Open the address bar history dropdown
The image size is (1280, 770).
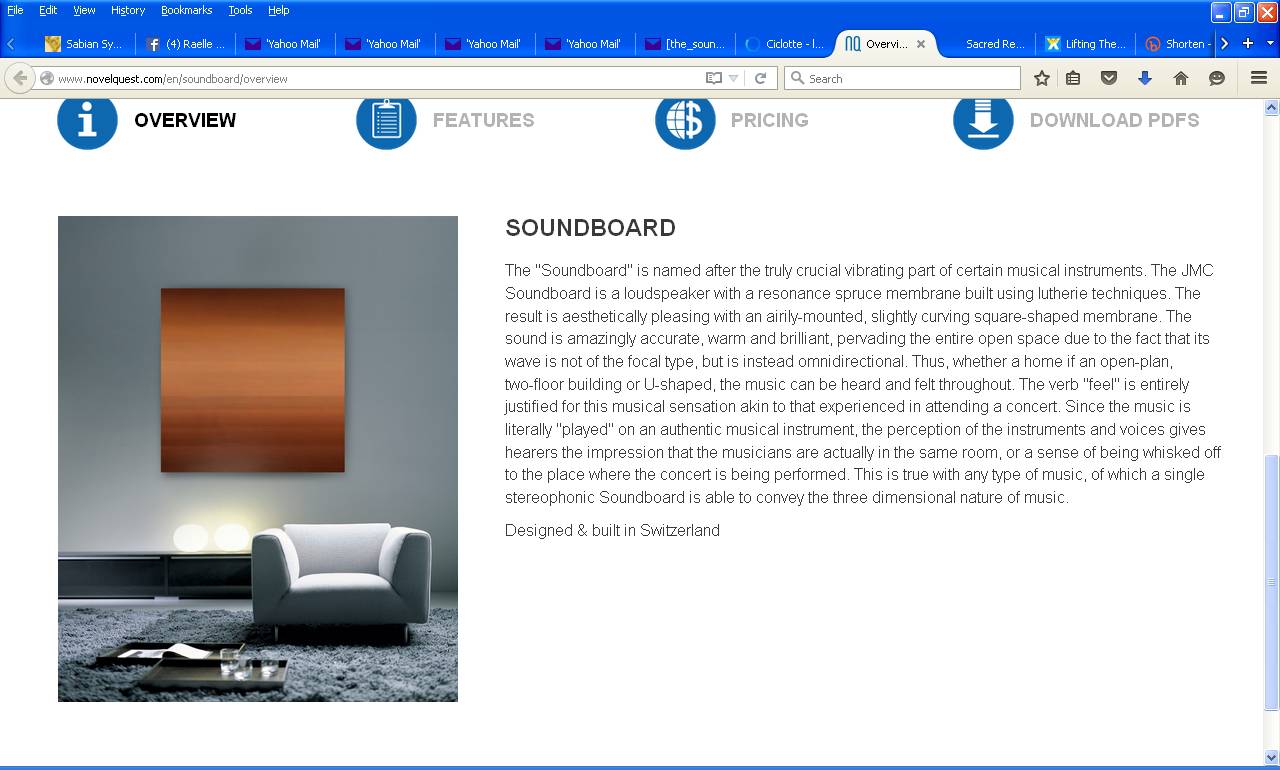pos(733,78)
